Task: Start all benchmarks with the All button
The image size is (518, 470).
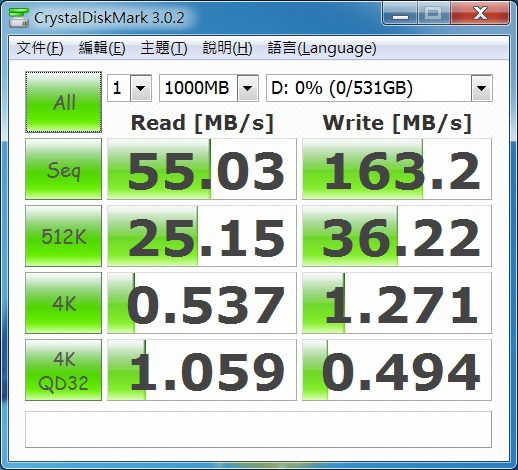Action: 63,102
